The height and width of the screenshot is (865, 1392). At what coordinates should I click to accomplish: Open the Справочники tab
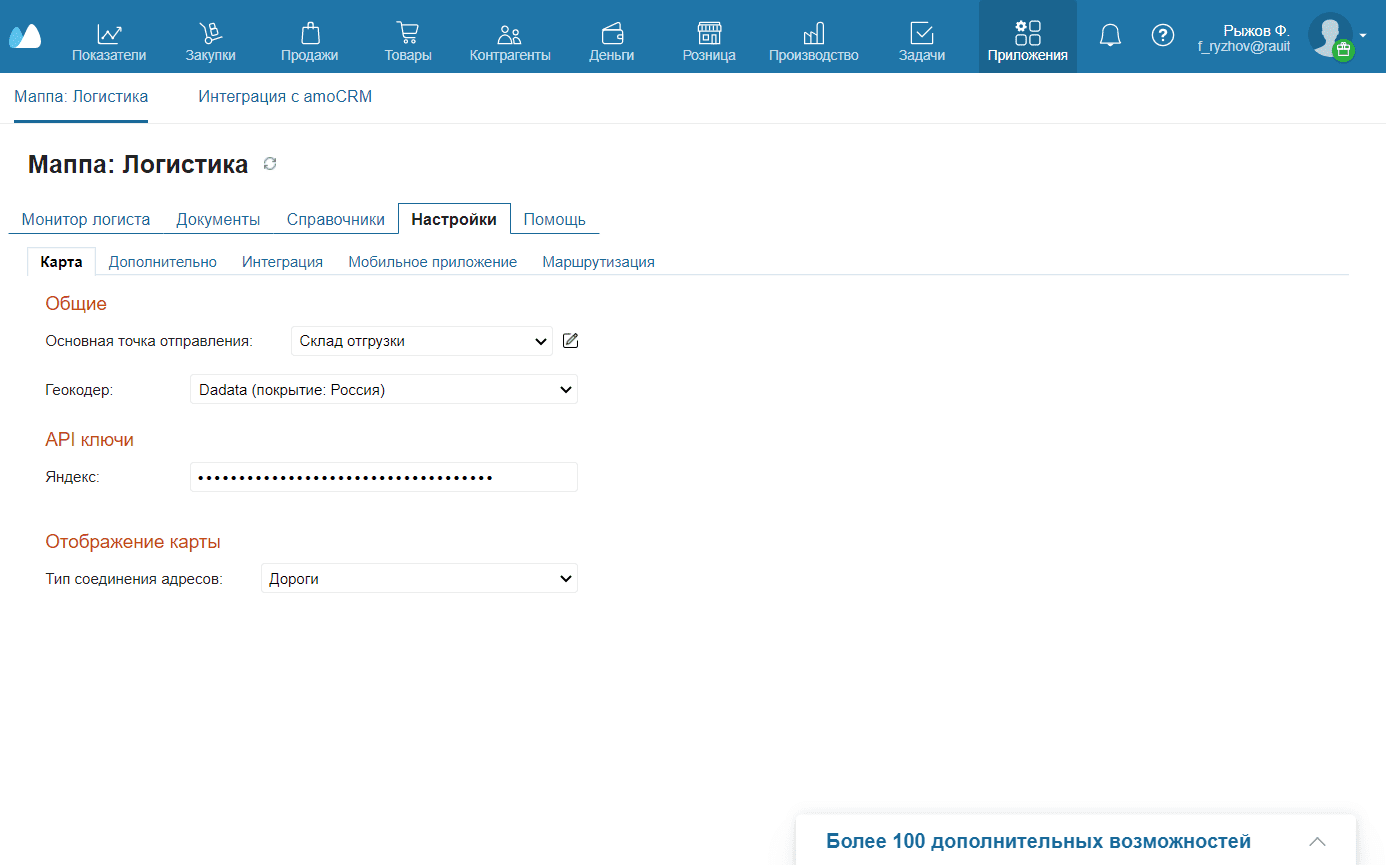pyautogui.click(x=336, y=219)
